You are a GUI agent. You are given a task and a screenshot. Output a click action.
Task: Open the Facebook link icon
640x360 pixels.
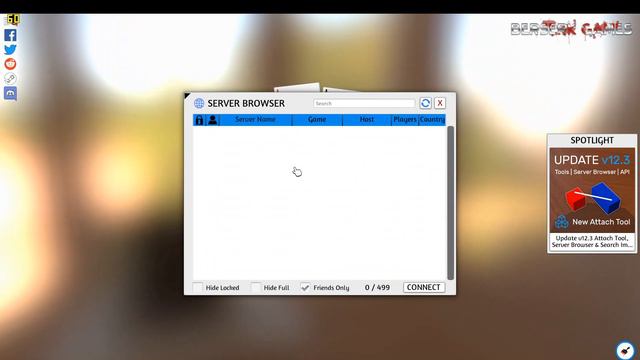coord(10,35)
